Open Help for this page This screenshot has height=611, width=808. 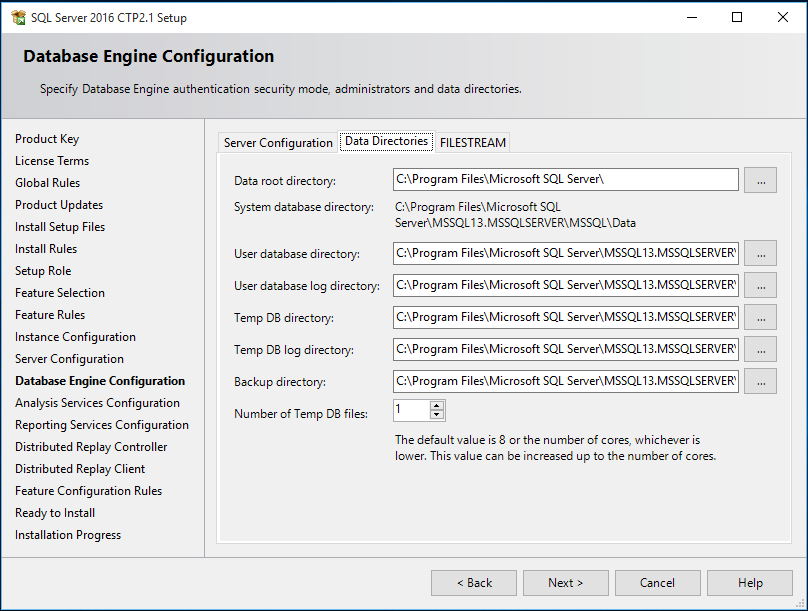click(750, 583)
